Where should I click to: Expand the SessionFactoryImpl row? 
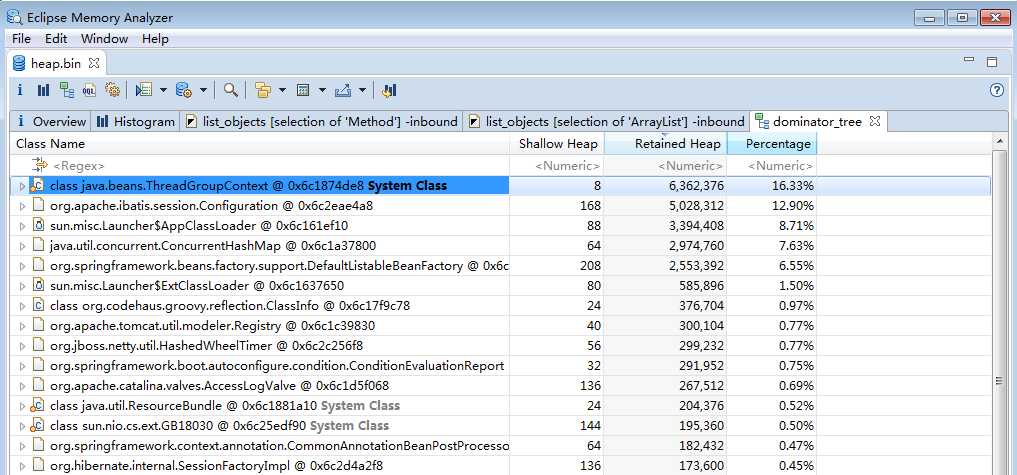(x=21, y=466)
